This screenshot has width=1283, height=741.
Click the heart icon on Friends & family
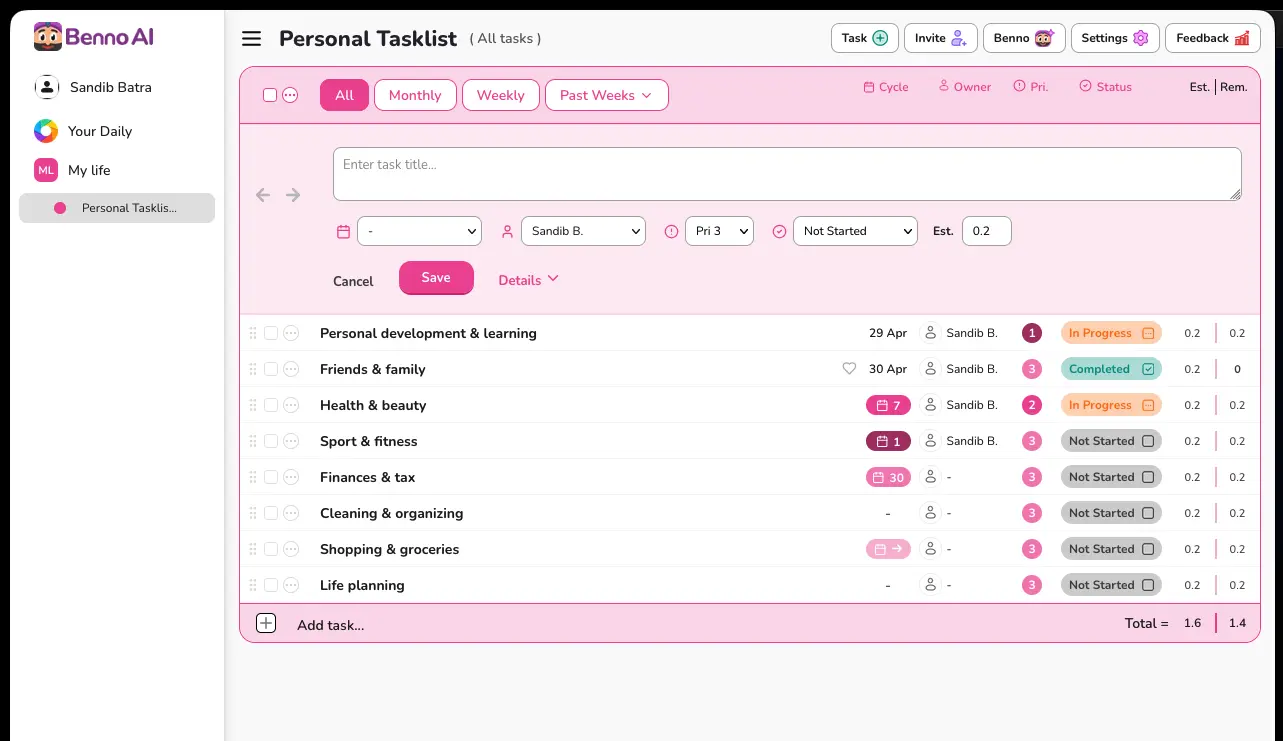pyautogui.click(x=849, y=369)
